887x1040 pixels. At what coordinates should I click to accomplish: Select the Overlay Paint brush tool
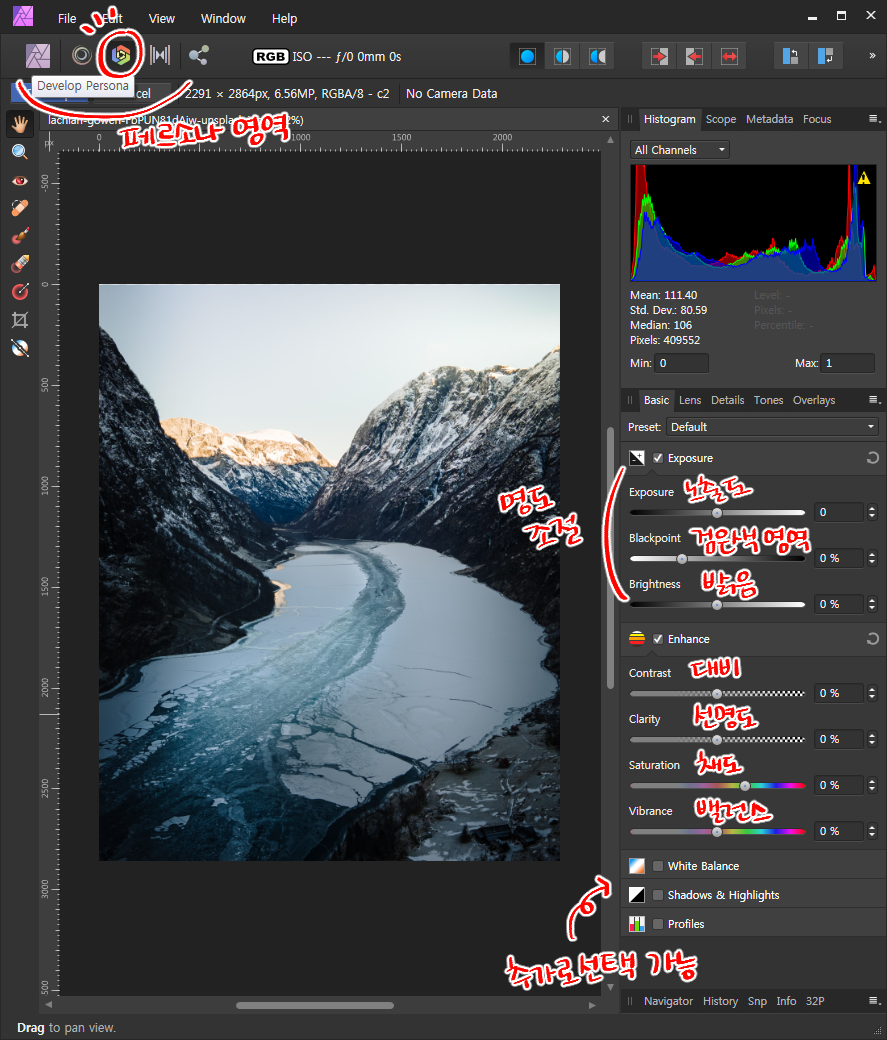pos(20,236)
